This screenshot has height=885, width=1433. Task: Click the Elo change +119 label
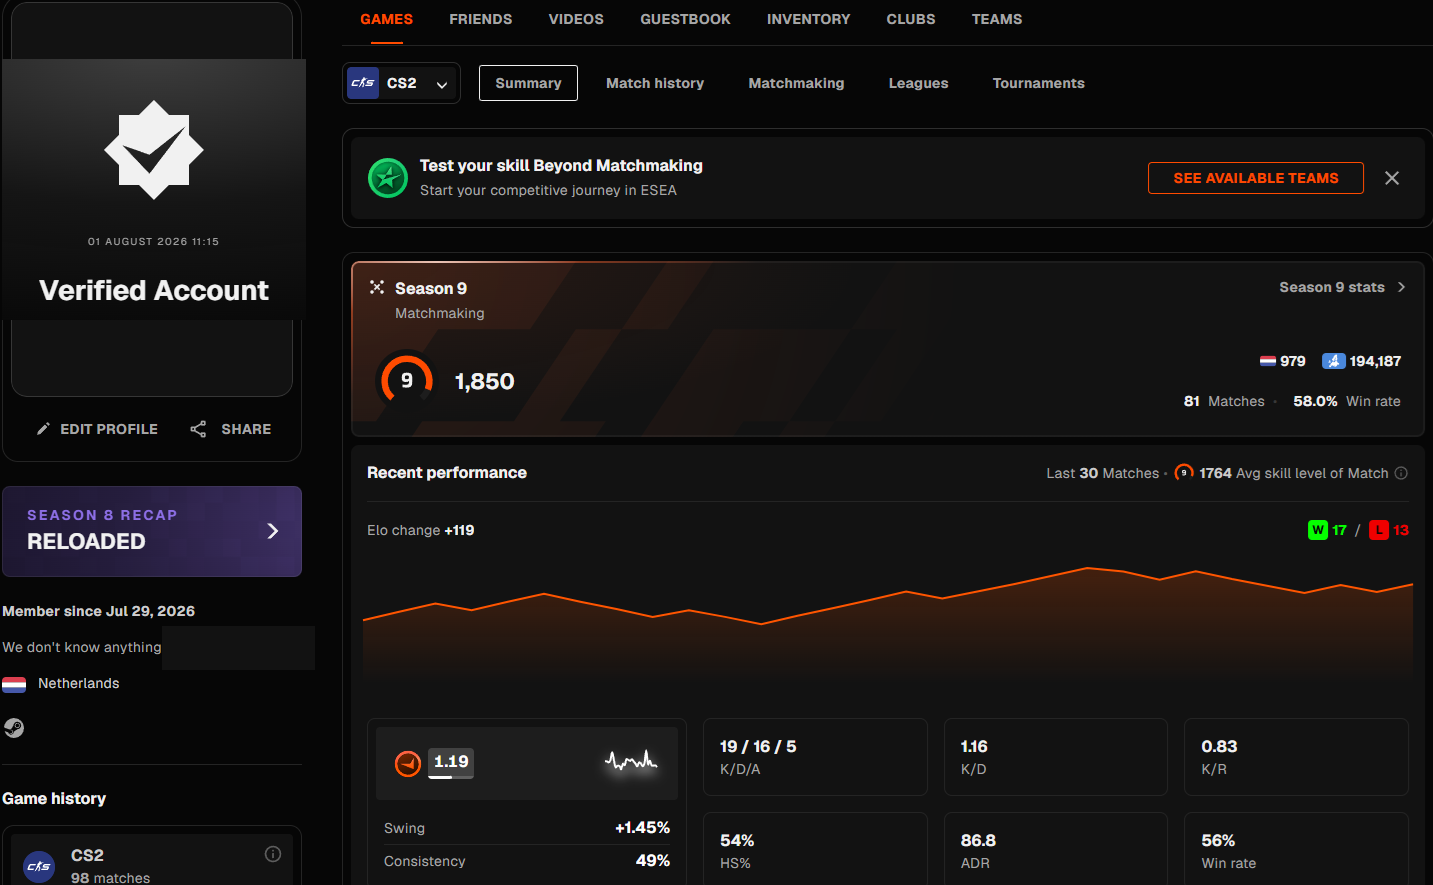pyautogui.click(x=420, y=530)
